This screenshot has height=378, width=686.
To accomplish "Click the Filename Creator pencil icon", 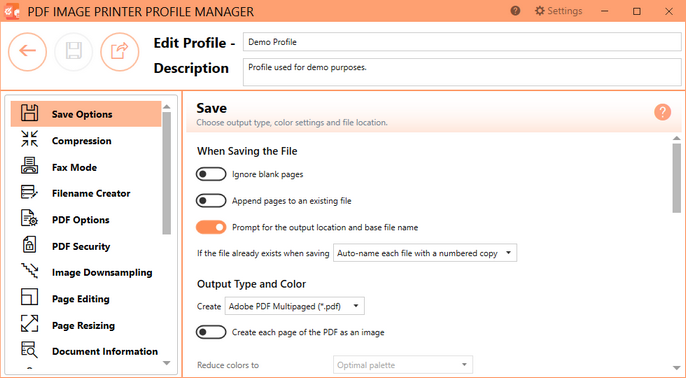I will tap(30, 192).
